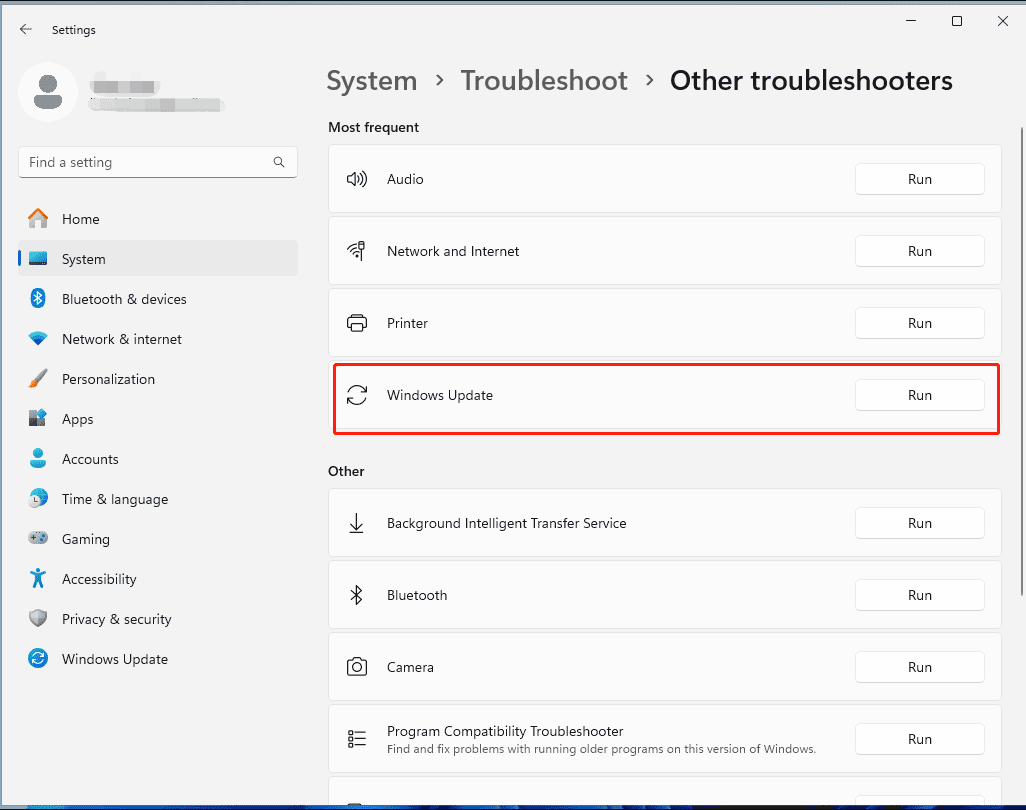Image resolution: width=1026 pixels, height=810 pixels.
Task: Run the Camera troubleshooter
Action: (x=919, y=667)
